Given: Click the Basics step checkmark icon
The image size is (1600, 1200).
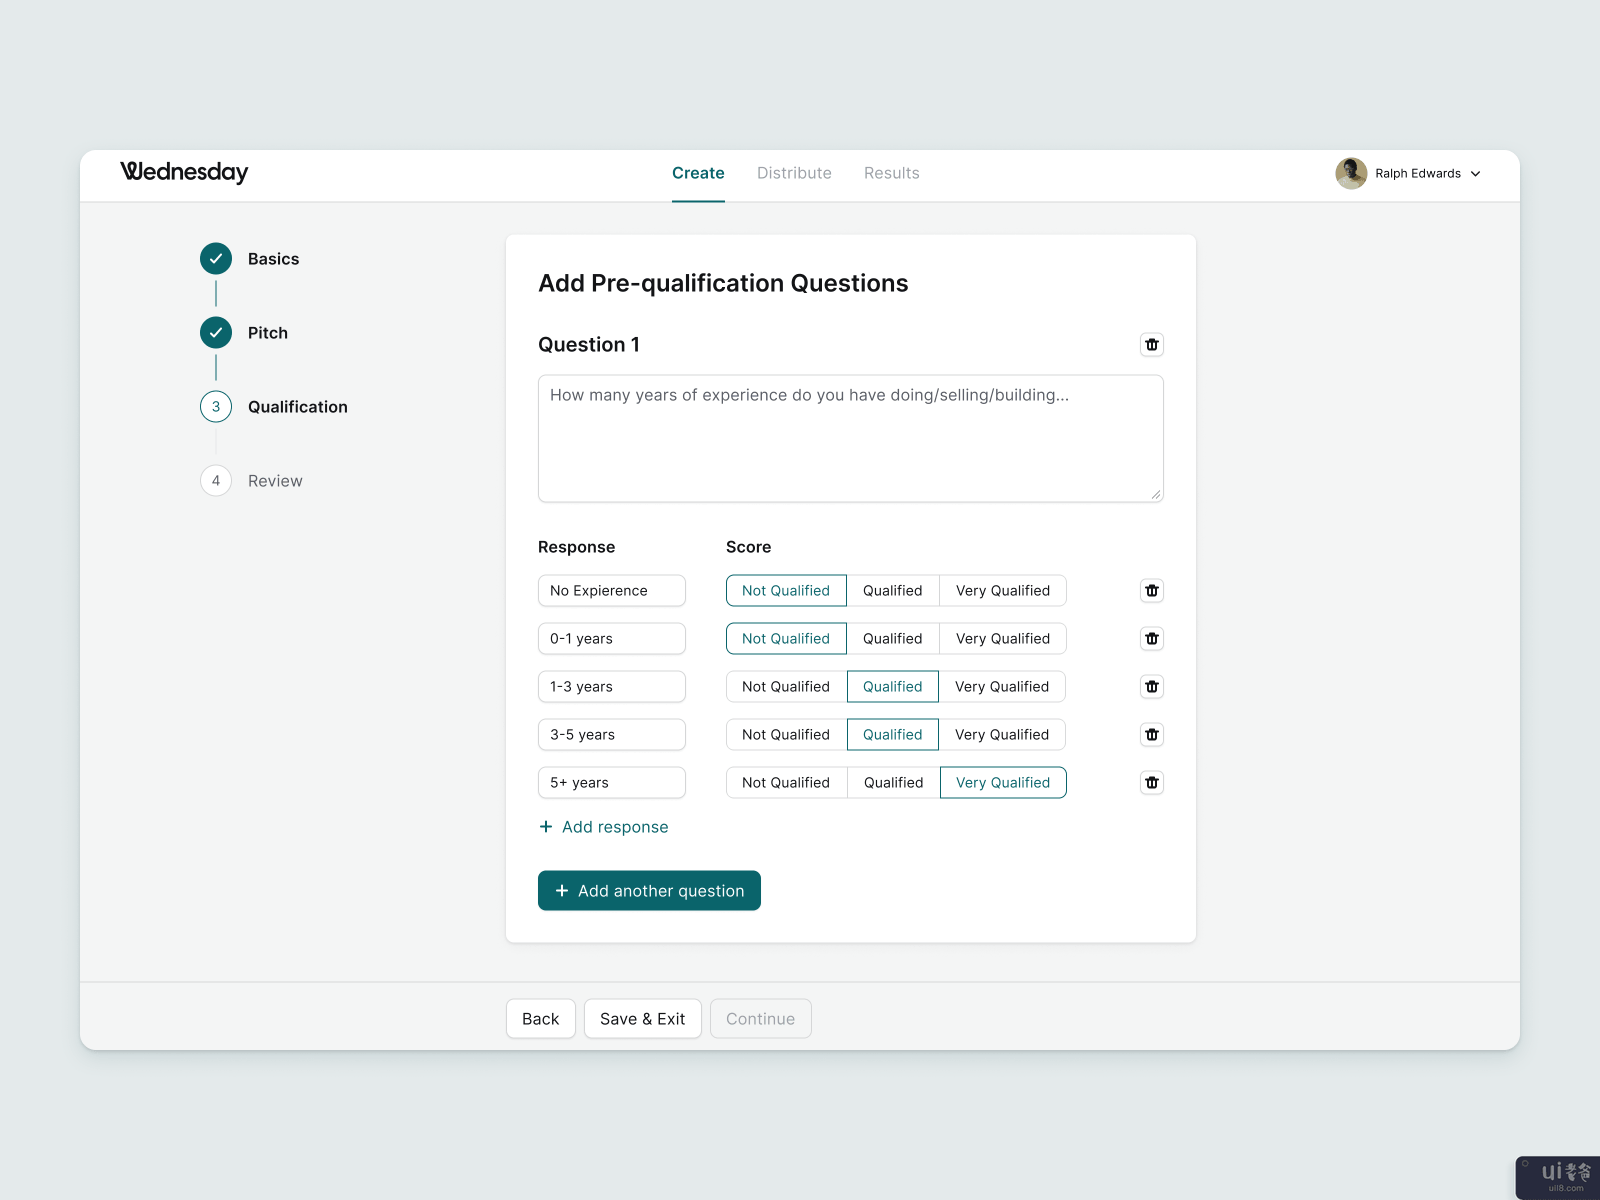Looking at the screenshot, I should coord(216,259).
